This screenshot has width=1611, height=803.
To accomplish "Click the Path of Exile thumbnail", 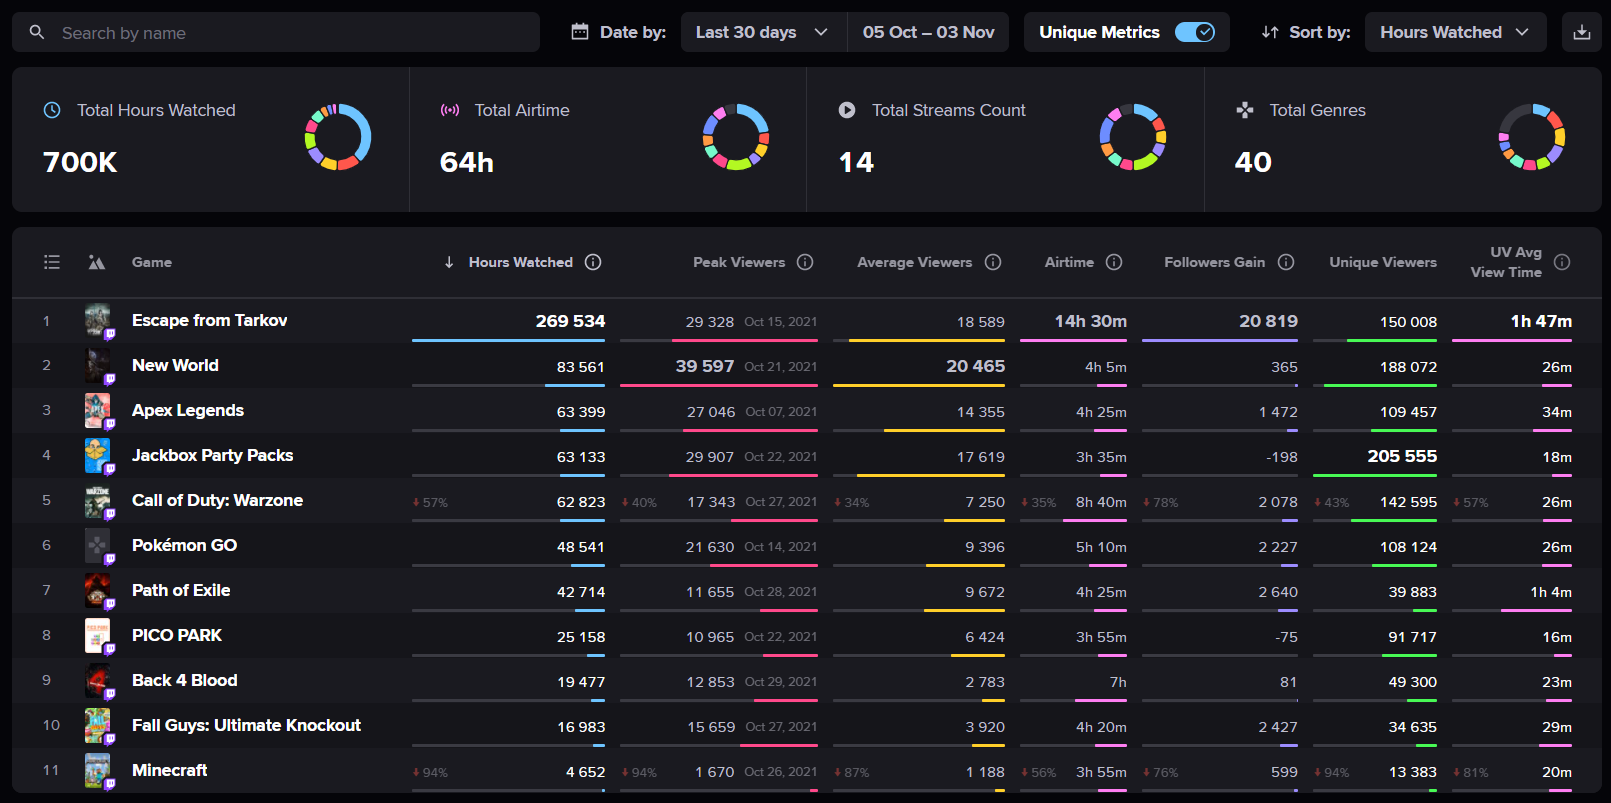I will click(98, 591).
